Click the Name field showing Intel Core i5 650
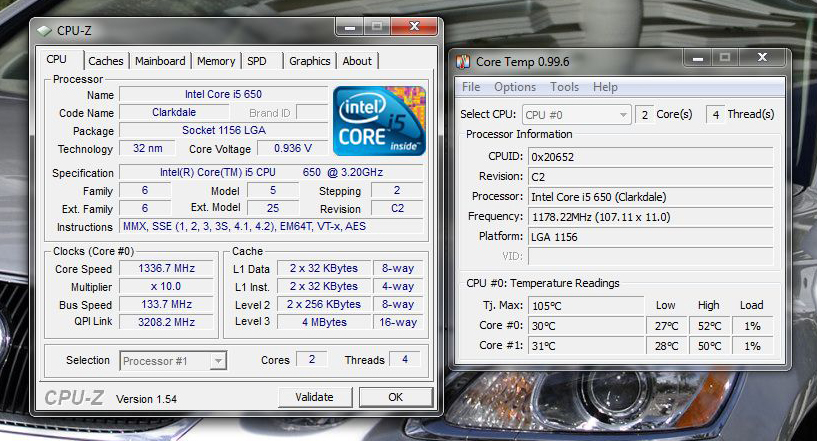817x441 pixels. [224, 94]
